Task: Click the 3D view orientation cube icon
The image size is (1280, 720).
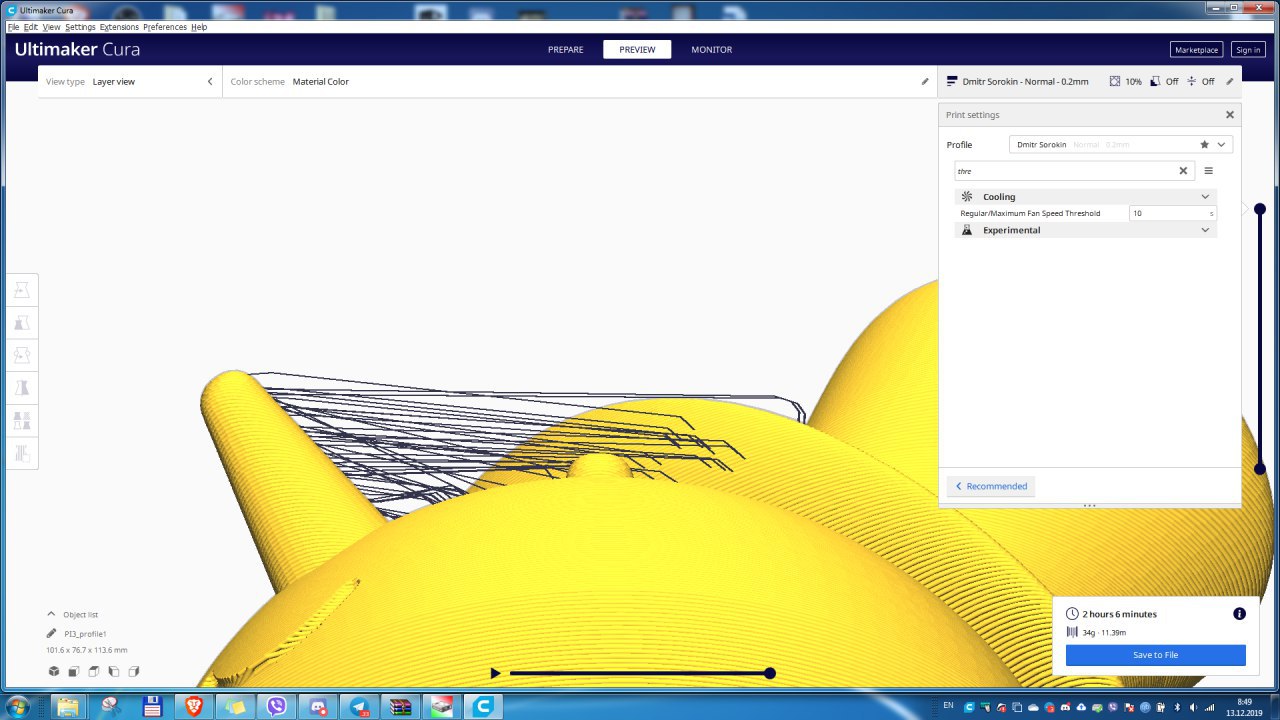Action: [53, 671]
